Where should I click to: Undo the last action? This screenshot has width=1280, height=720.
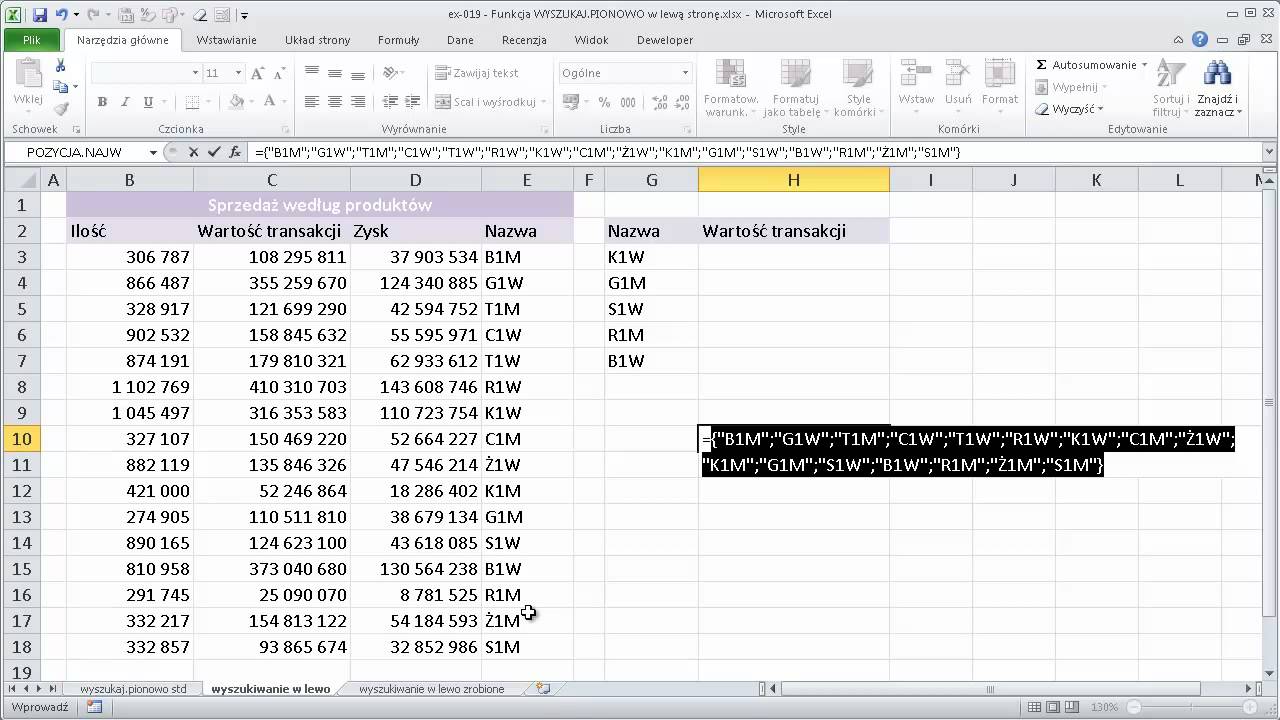coord(63,15)
